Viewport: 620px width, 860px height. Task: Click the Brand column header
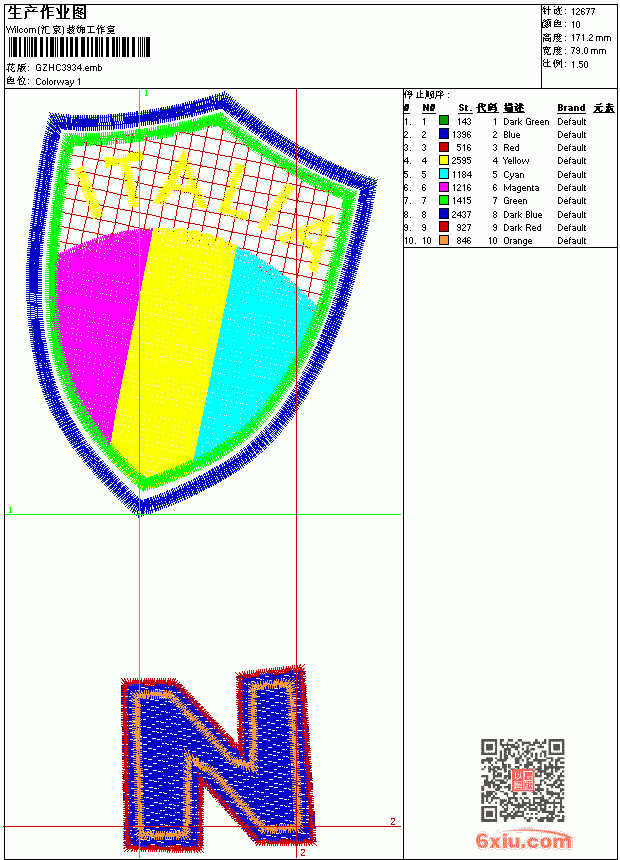pos(571,108)
